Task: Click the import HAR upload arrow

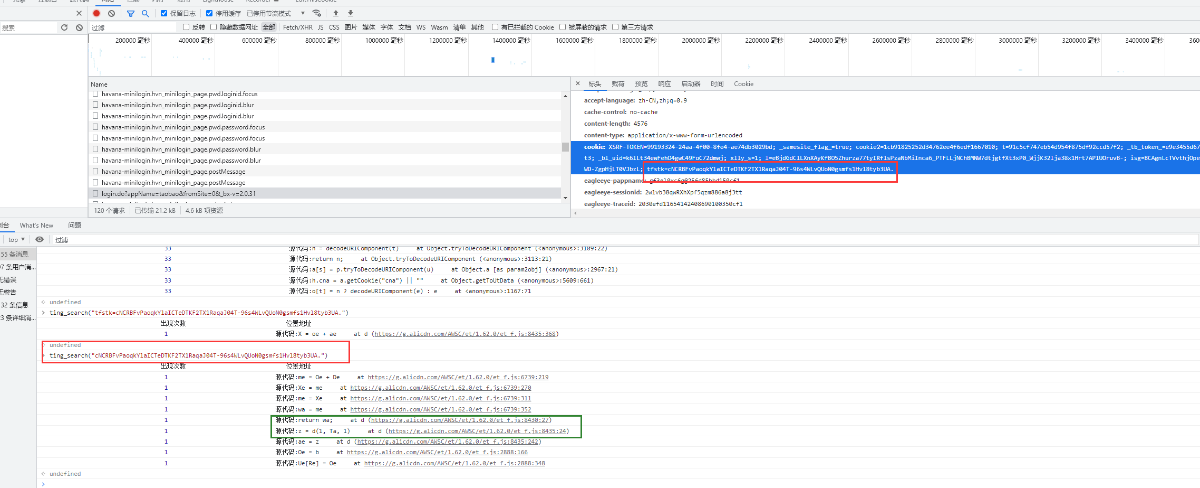Action: tap(335, 13)
